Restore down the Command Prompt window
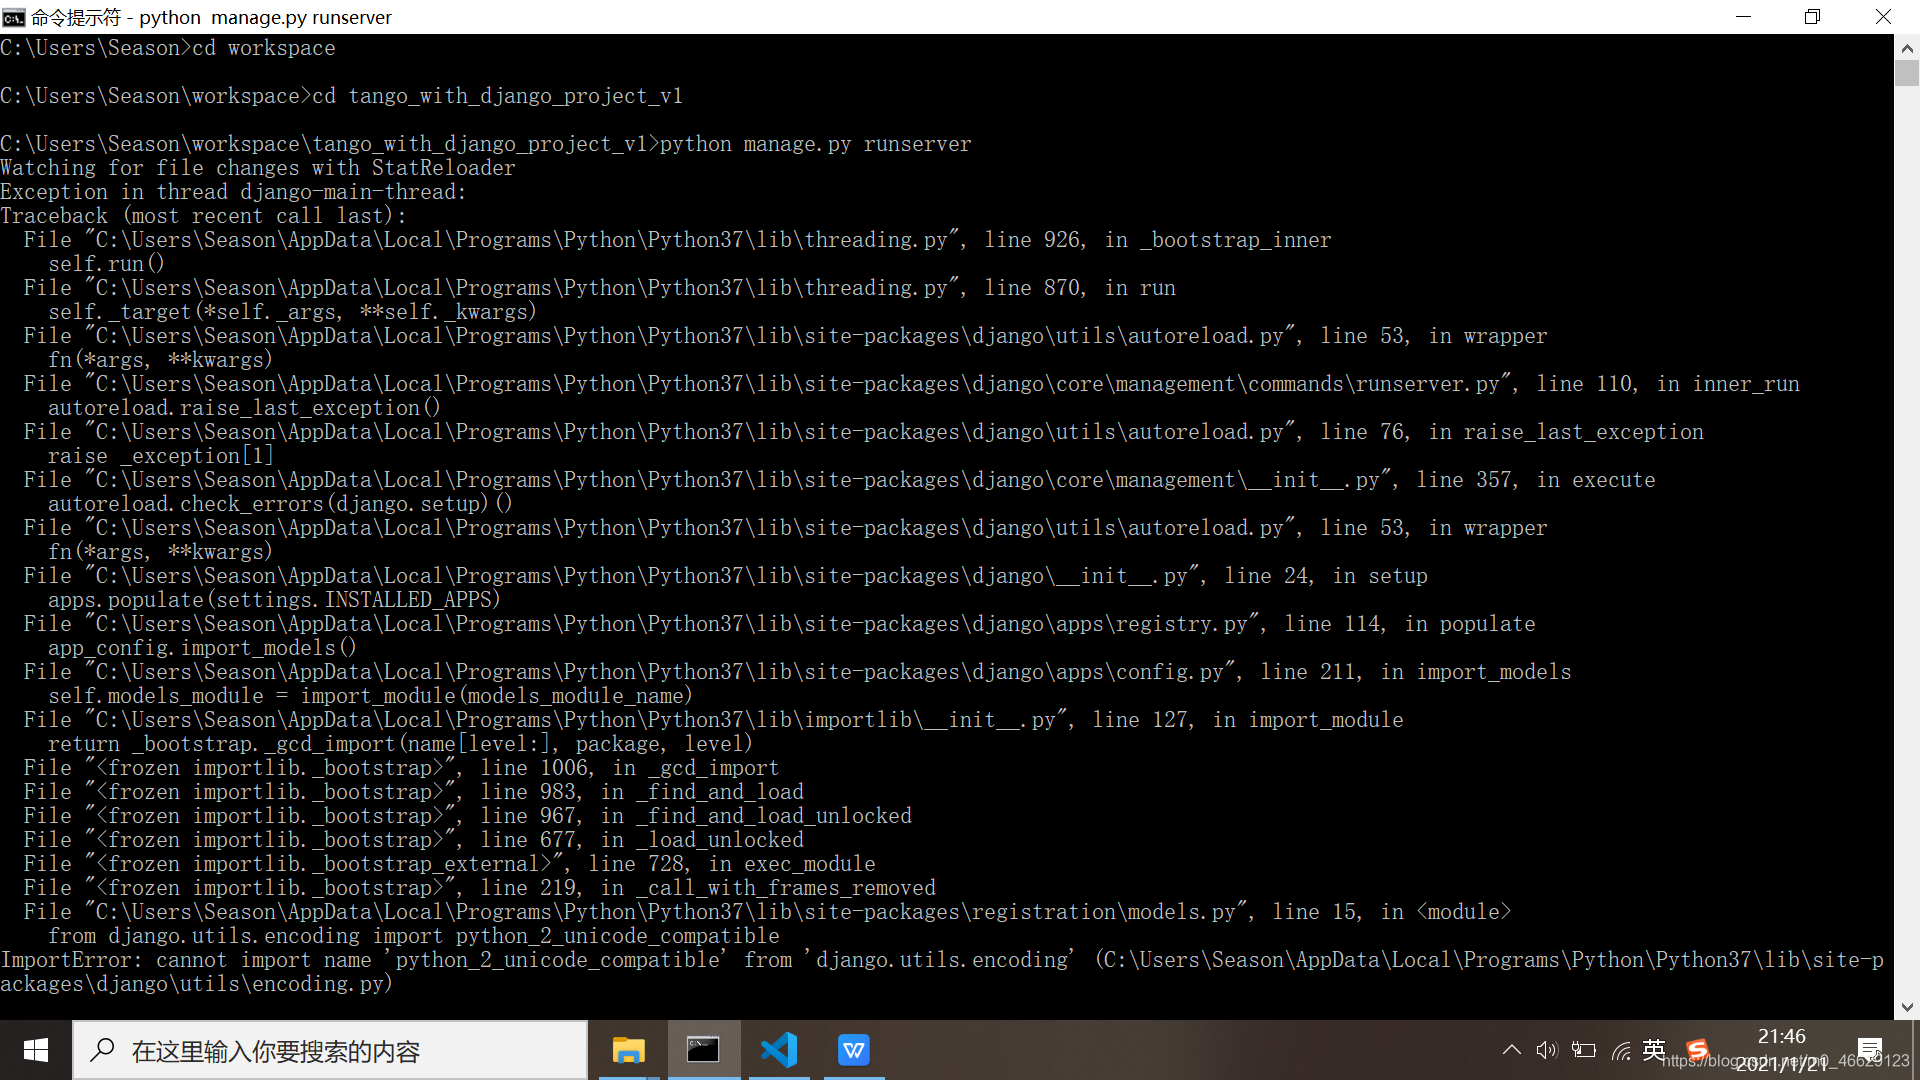Image resolution: width=1920 pixels, height=1080 pixels. point(1813,17)
